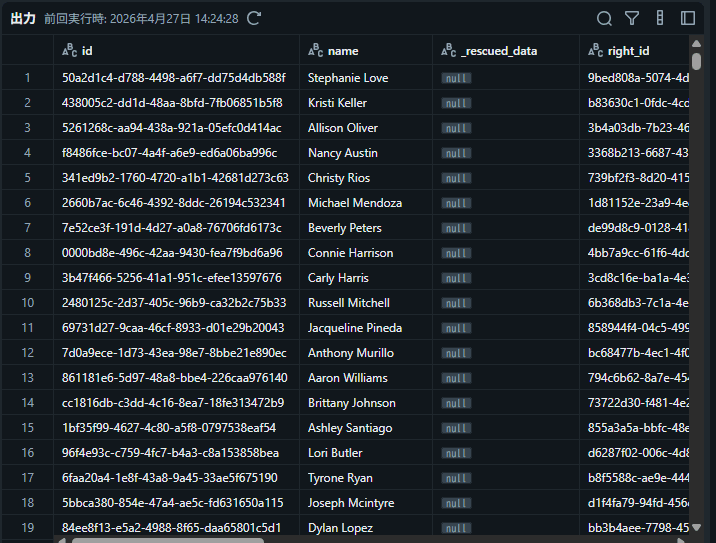The image size is (716, 543).
Task: Click the right_id column type icon
Action: coord(595,50)
